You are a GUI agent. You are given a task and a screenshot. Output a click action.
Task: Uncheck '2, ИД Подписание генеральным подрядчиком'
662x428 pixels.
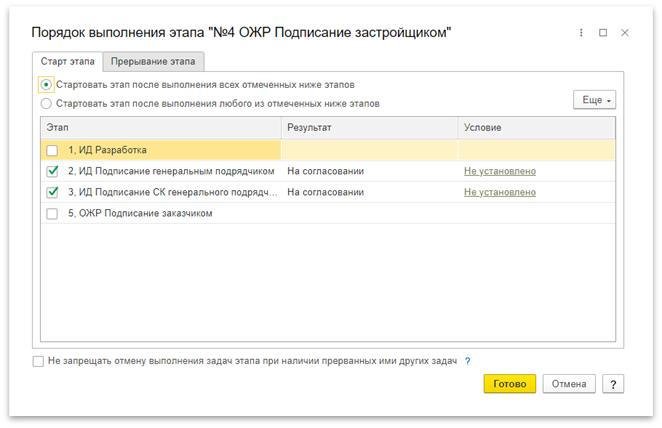coord(53,171)
